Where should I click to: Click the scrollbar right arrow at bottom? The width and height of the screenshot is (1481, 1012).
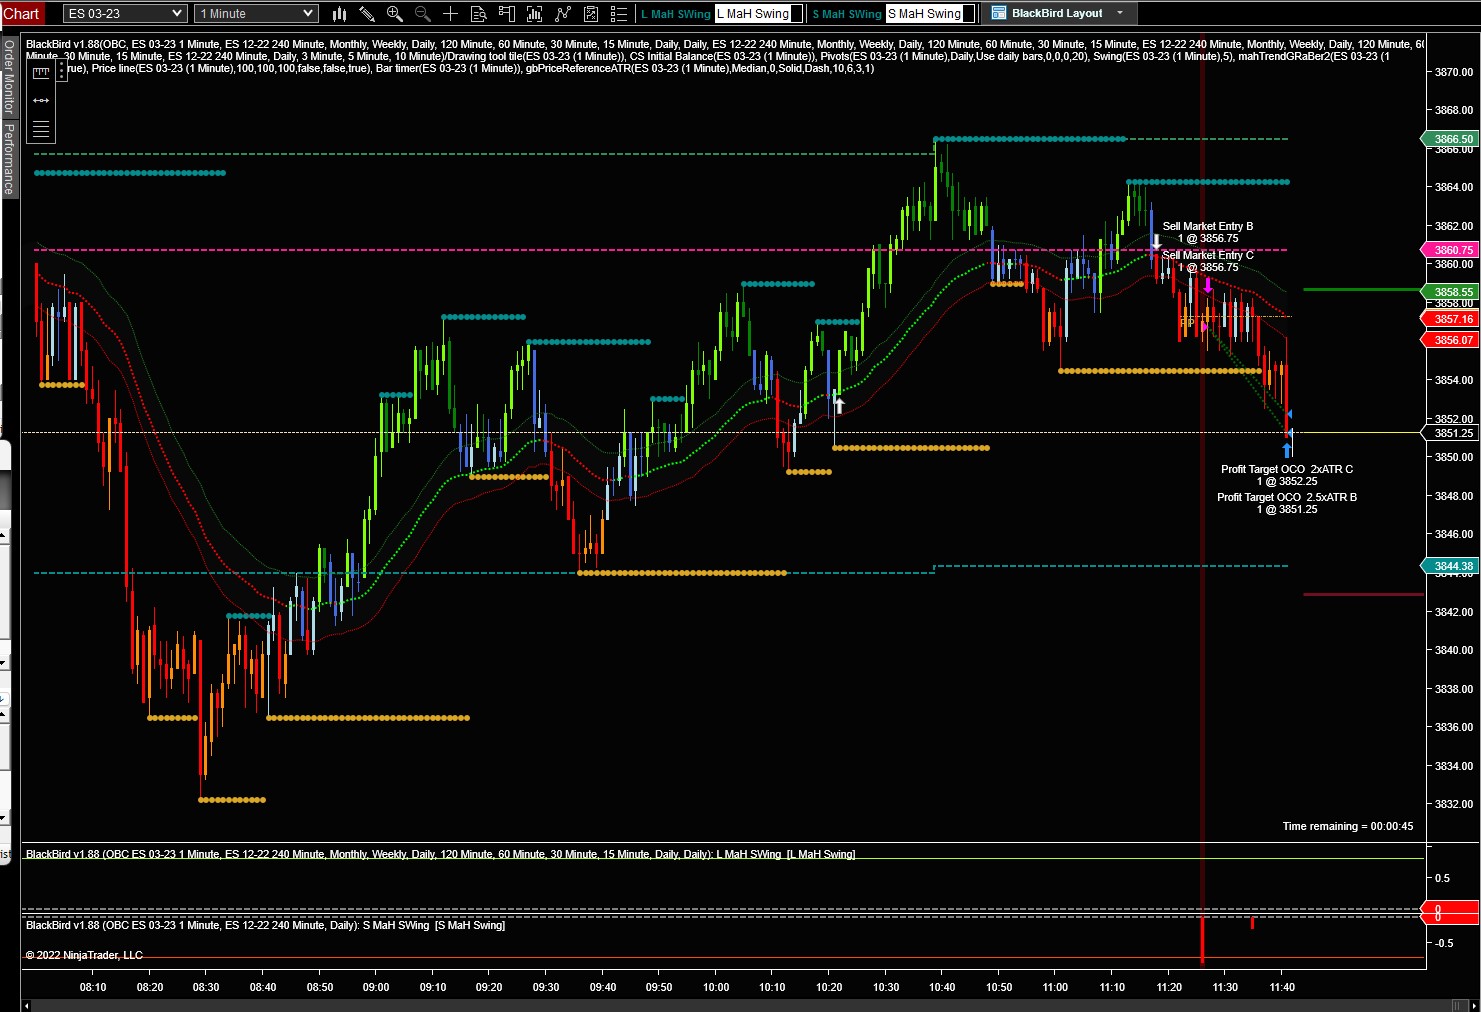(1474, 1005)
